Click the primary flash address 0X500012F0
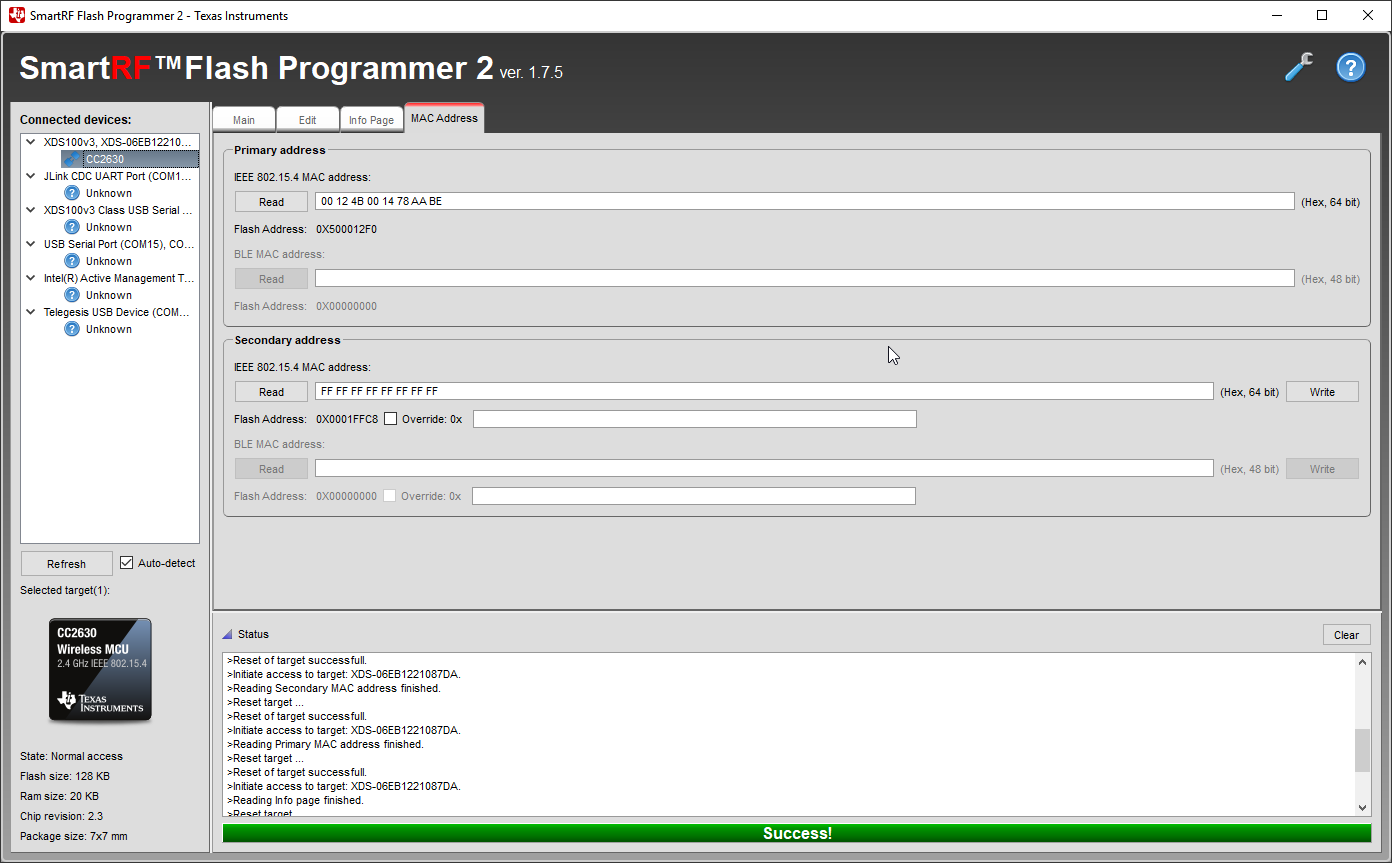 346,229
